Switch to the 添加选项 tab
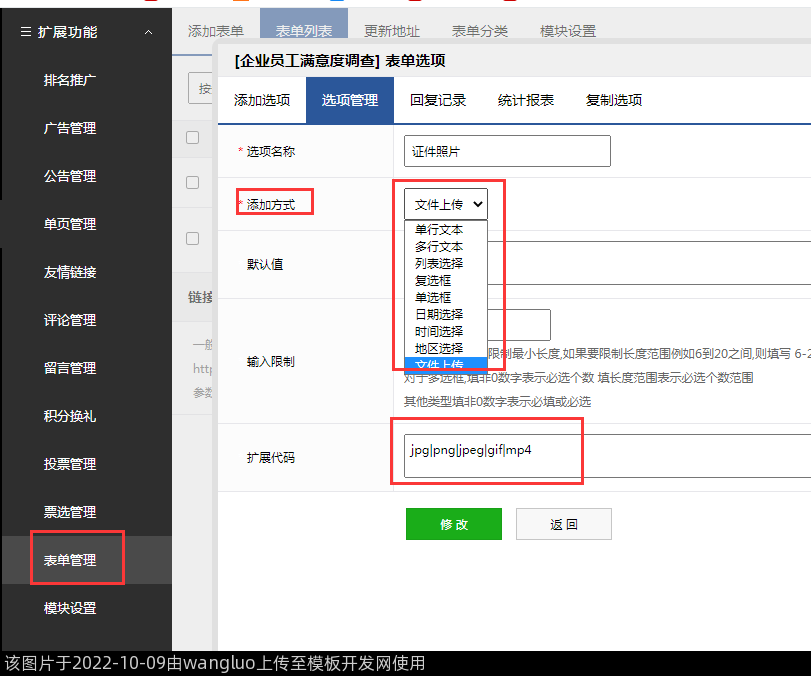The width and height of the screenshot is (811, 676). point(262,100)
